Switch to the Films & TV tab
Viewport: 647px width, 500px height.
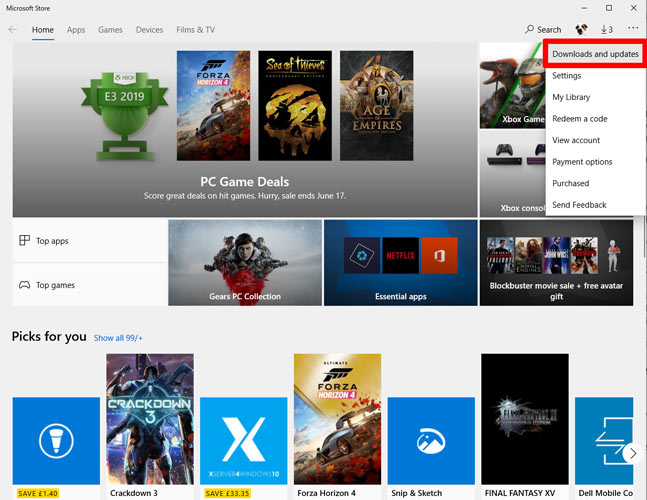point(196,30)
